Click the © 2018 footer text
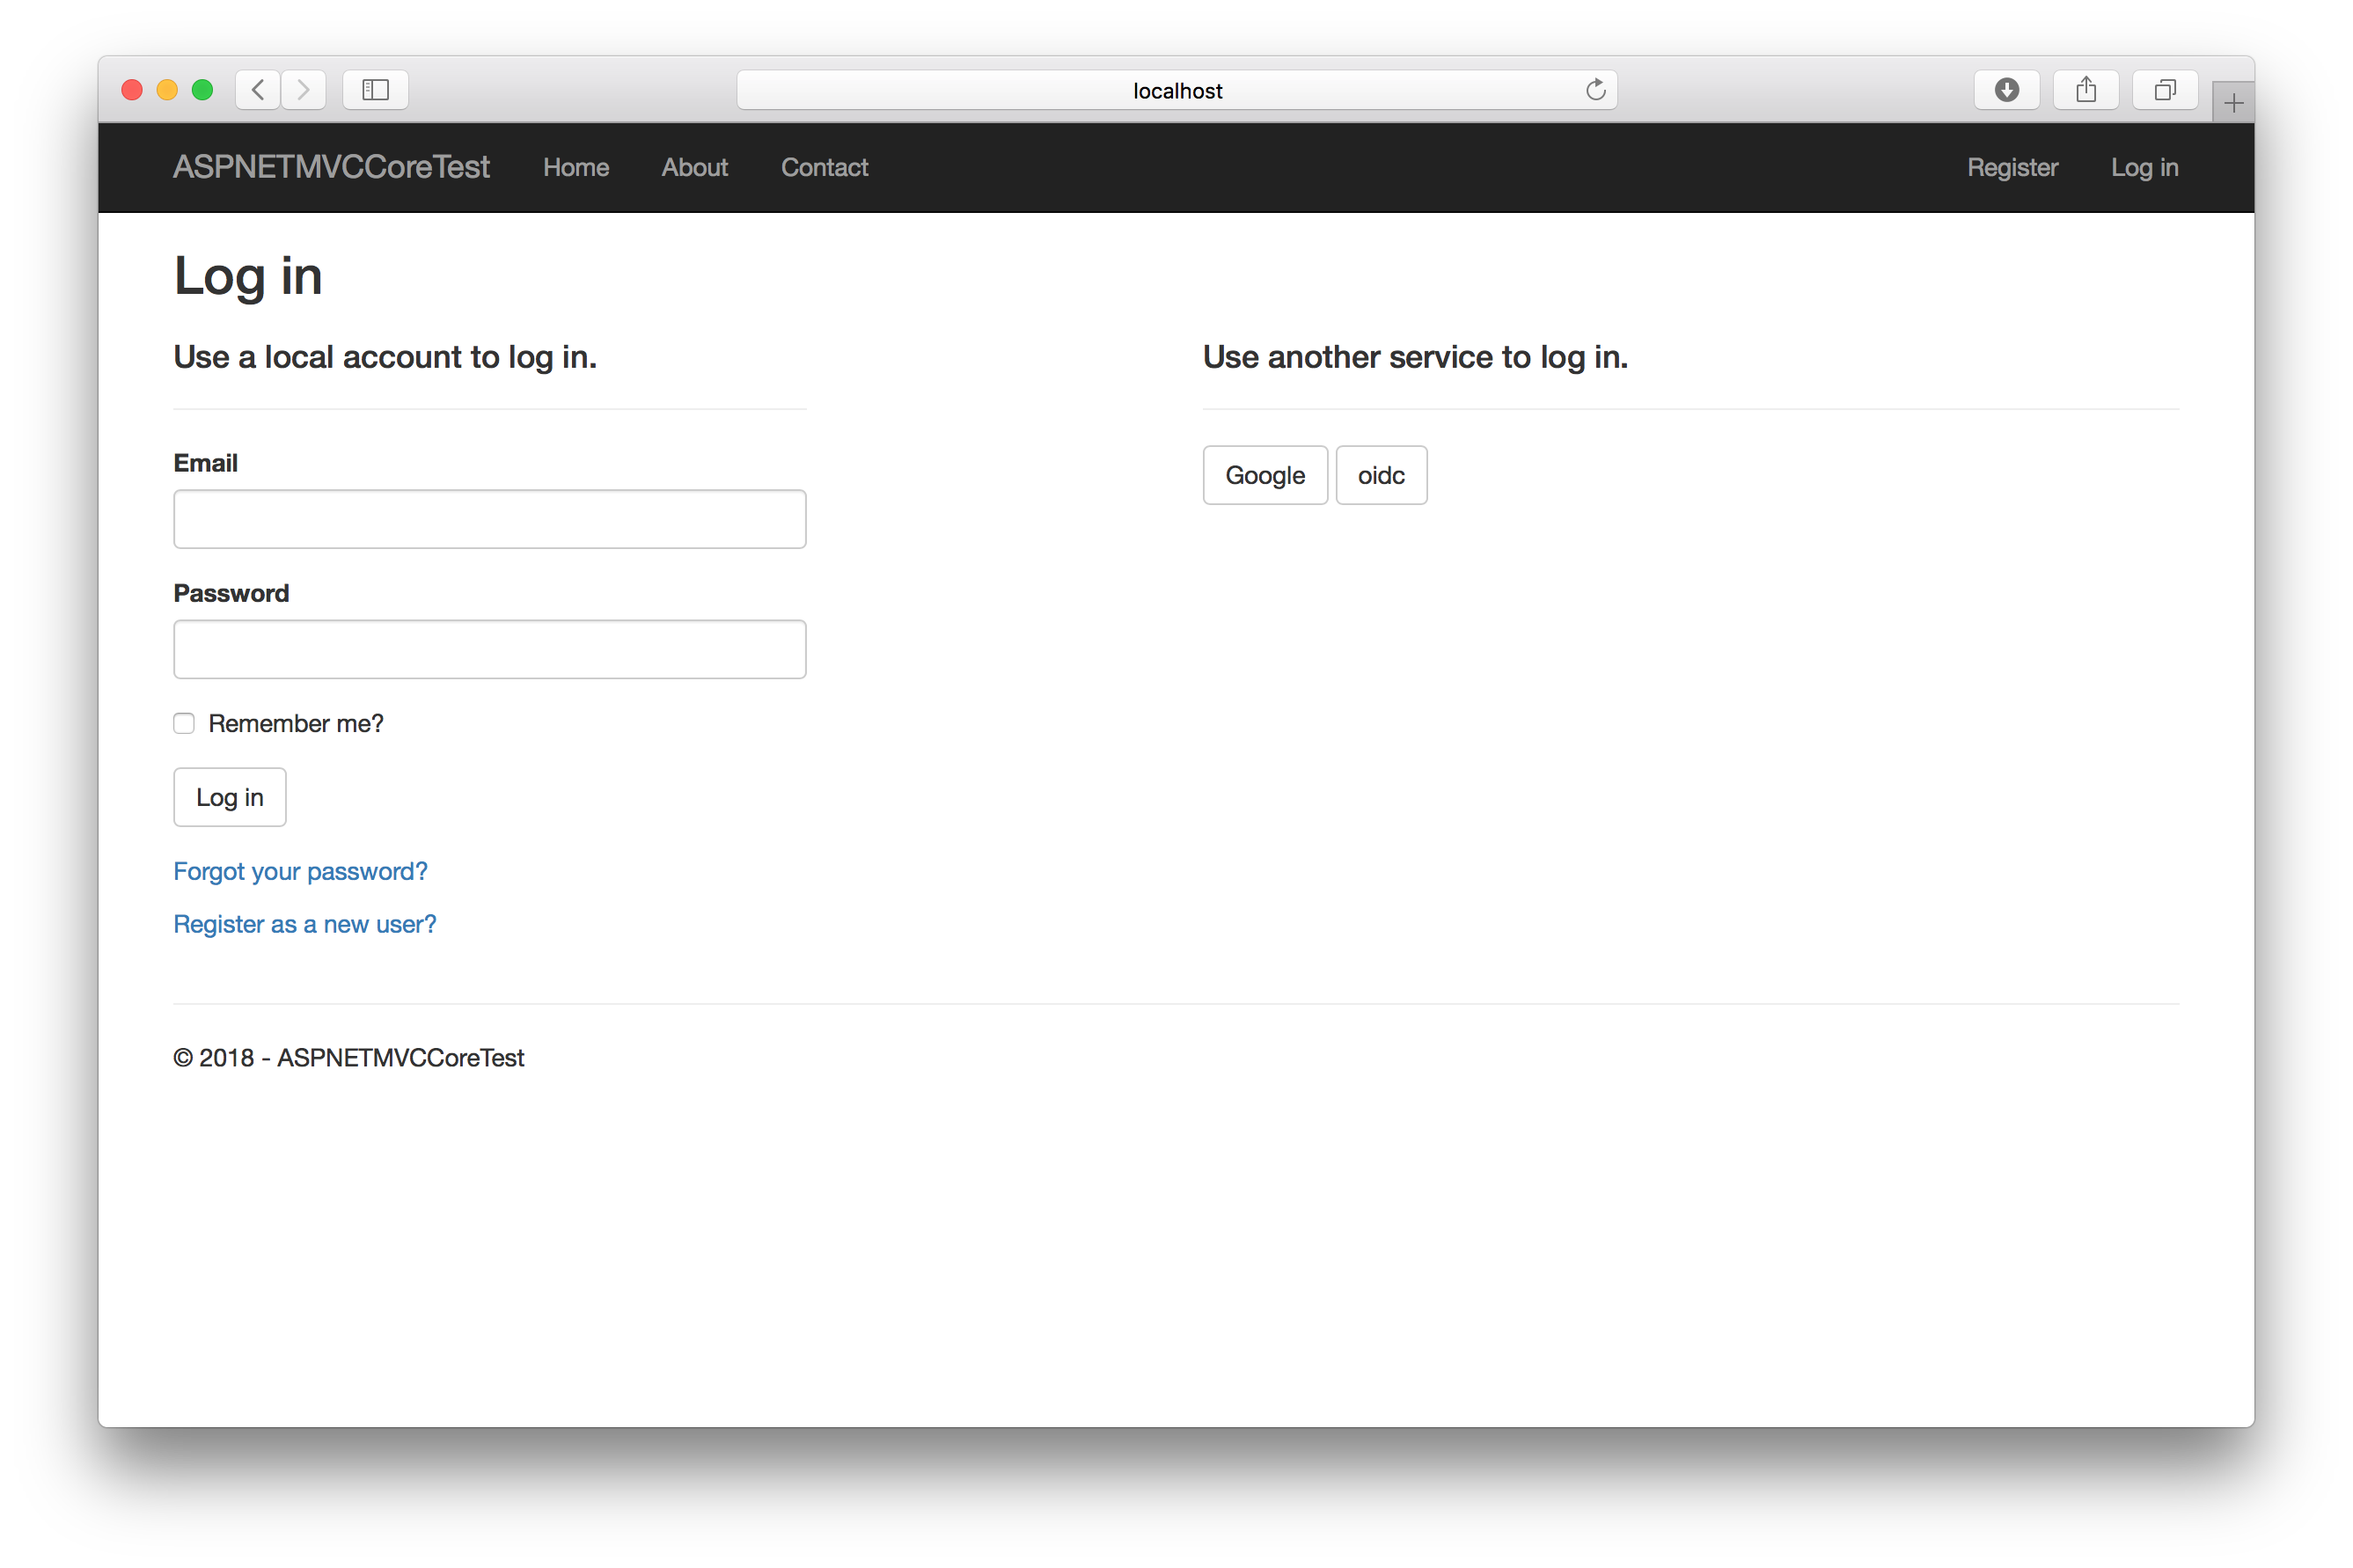Image resolution: width=2353 pixels, height=1568 pixels. [348, 1058]
